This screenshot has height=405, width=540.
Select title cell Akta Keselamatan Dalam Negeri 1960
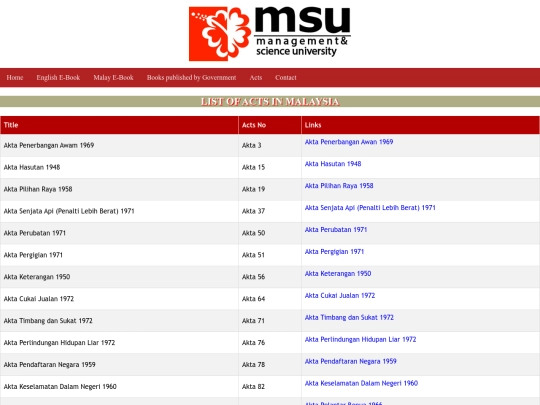pos(119,387)
